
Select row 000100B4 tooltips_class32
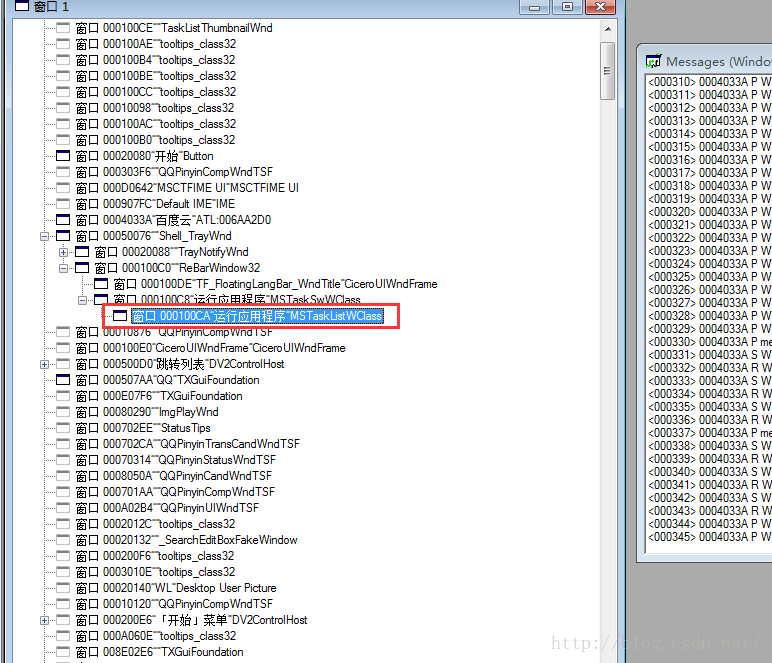tap(155, 60)
